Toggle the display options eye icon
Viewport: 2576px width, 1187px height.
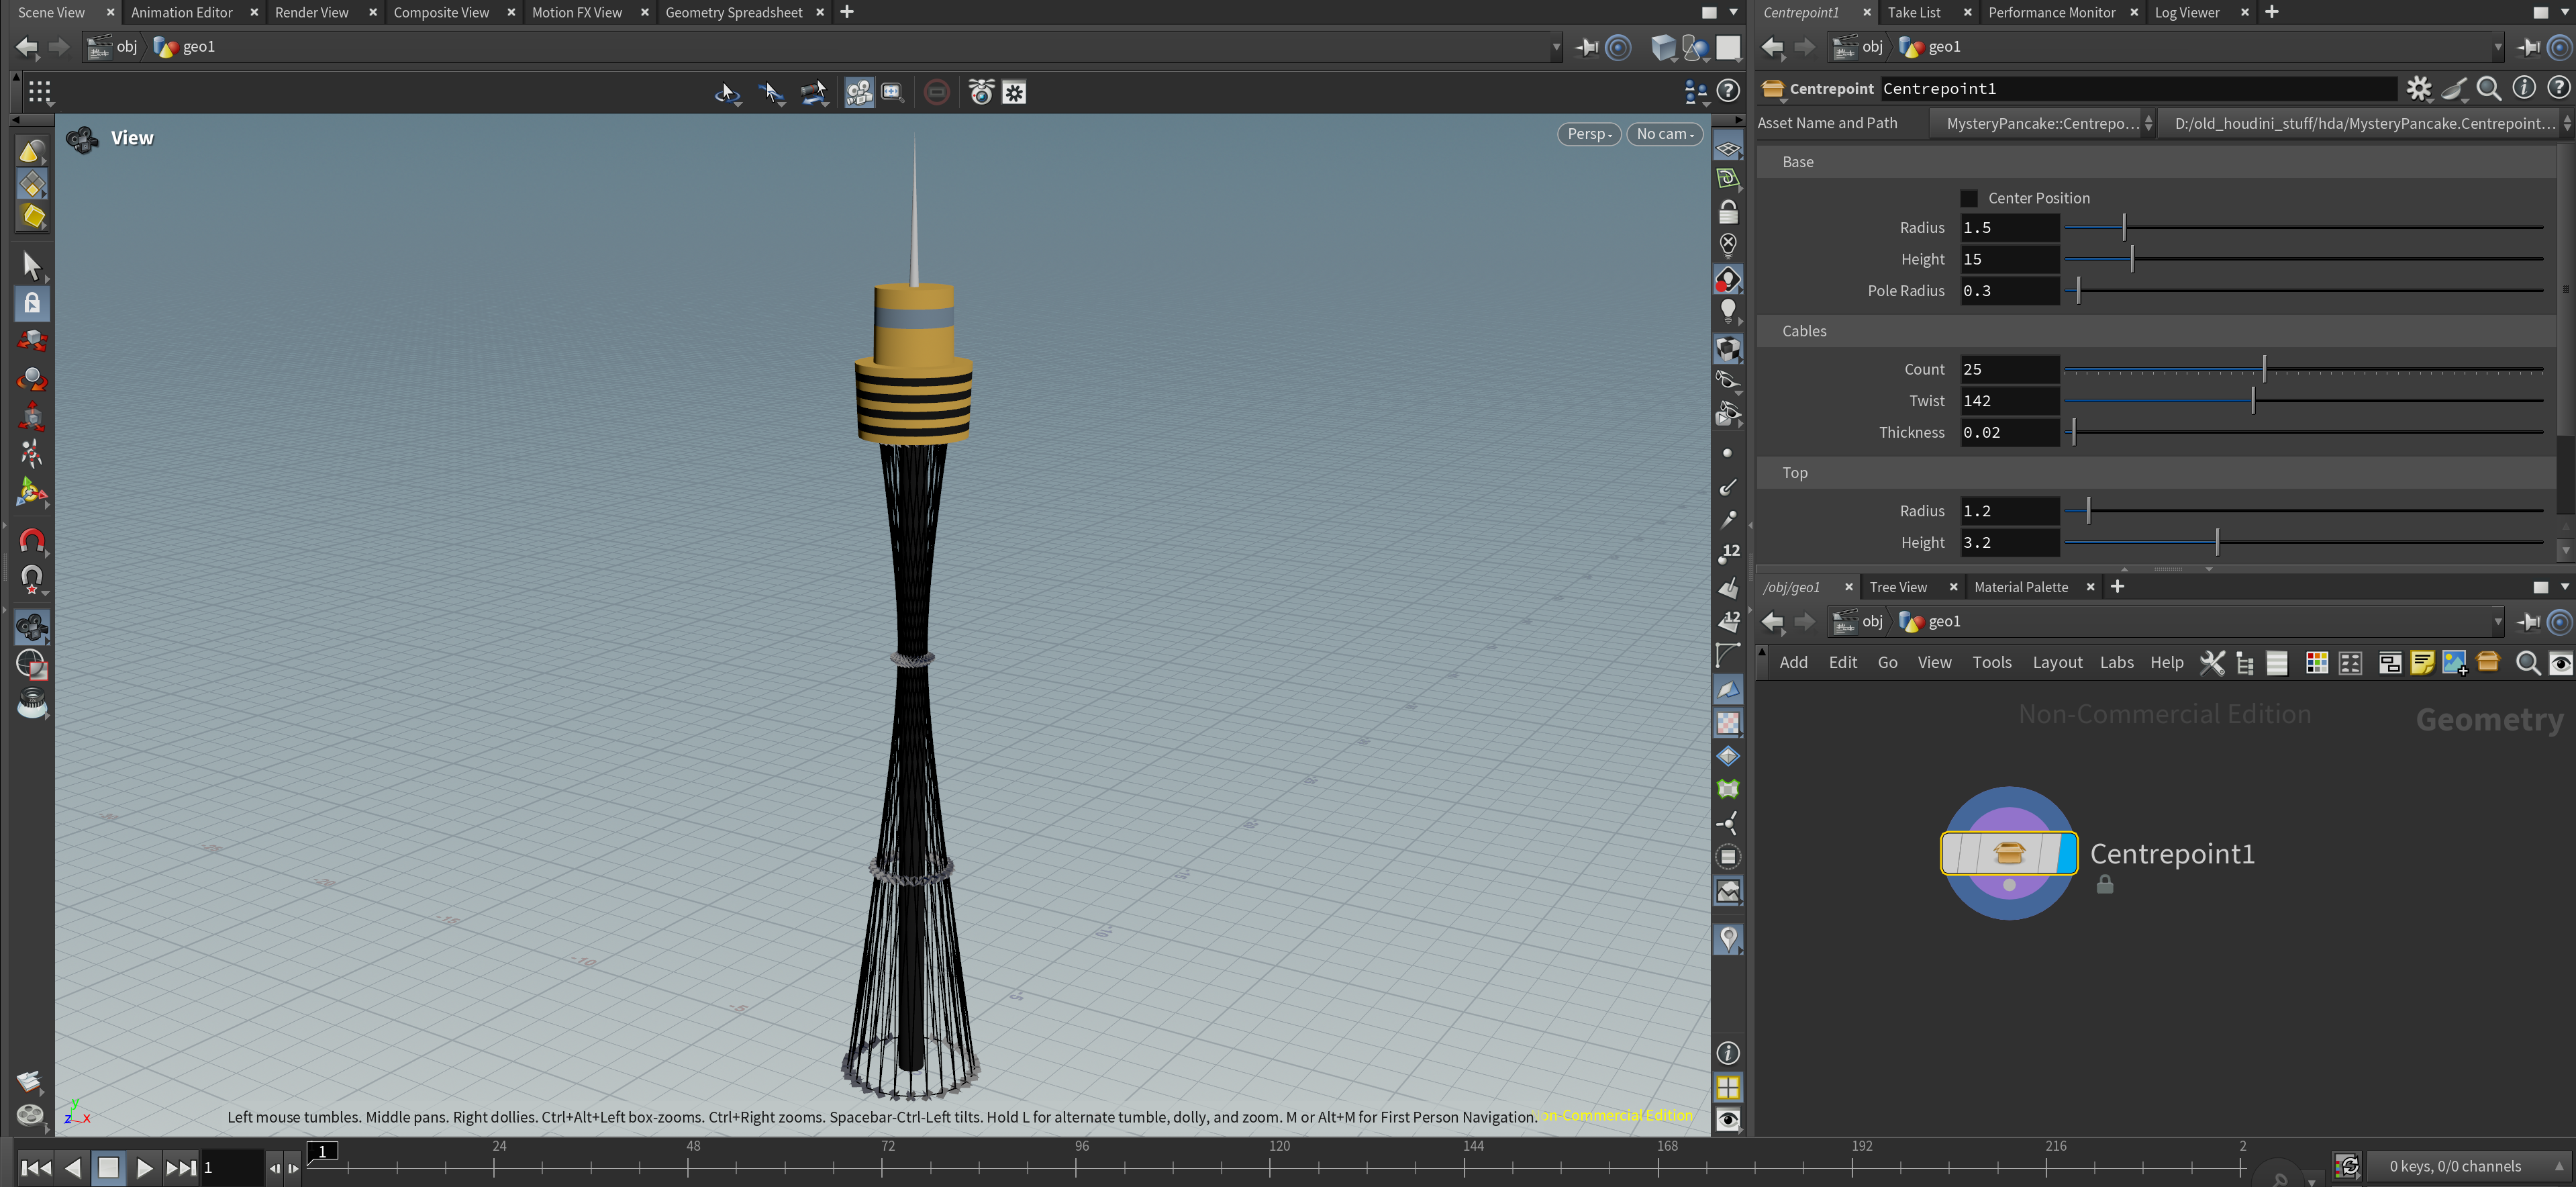pyautogui.click(x=1727, y=1119)
